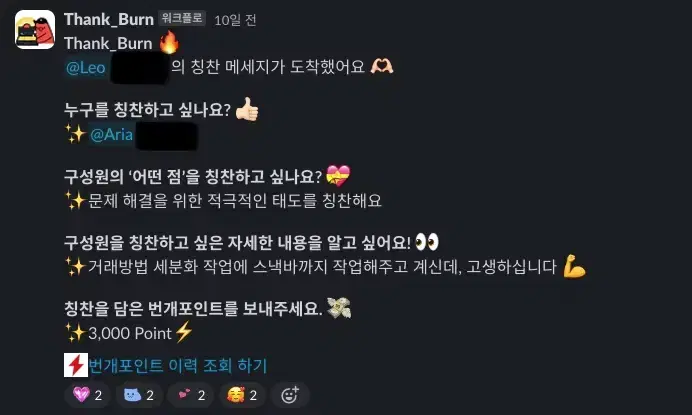Open the 10일 전 message timestamp
The image size is (692, 415).
pyautogui.click(x=235, y=20)
